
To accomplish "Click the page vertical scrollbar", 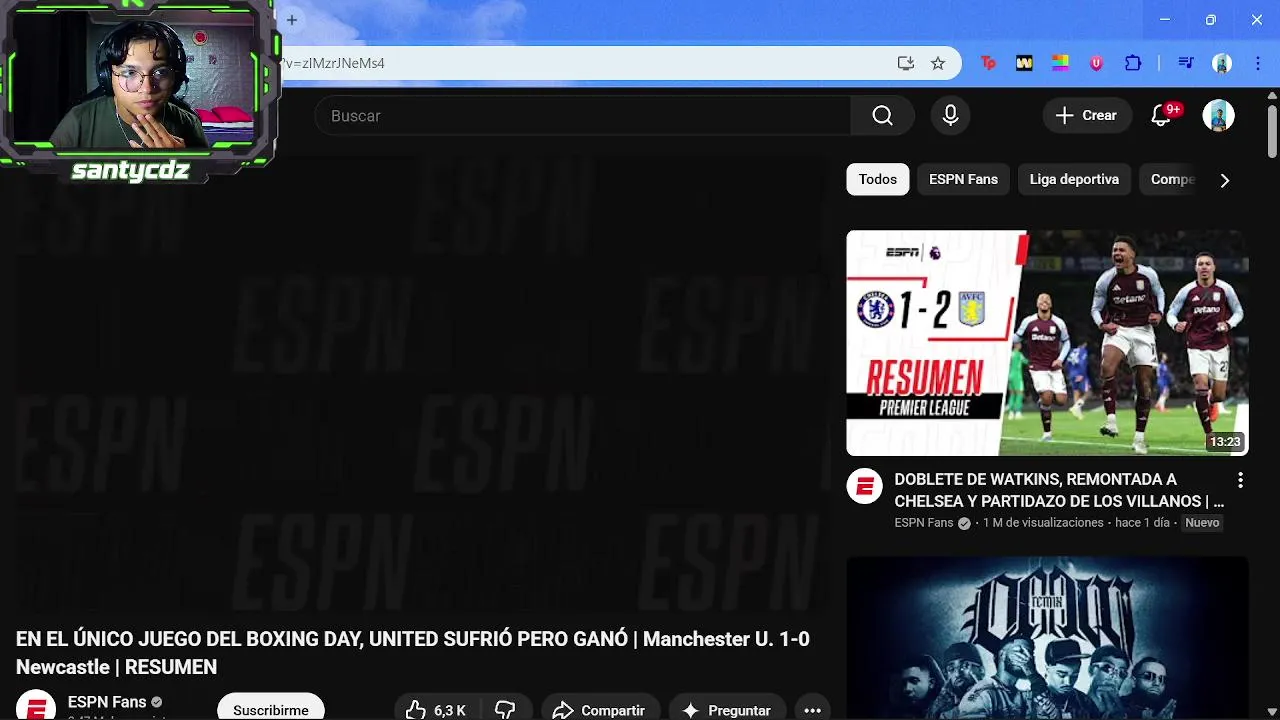I will pyautogui.click(x=1272, y=130).
